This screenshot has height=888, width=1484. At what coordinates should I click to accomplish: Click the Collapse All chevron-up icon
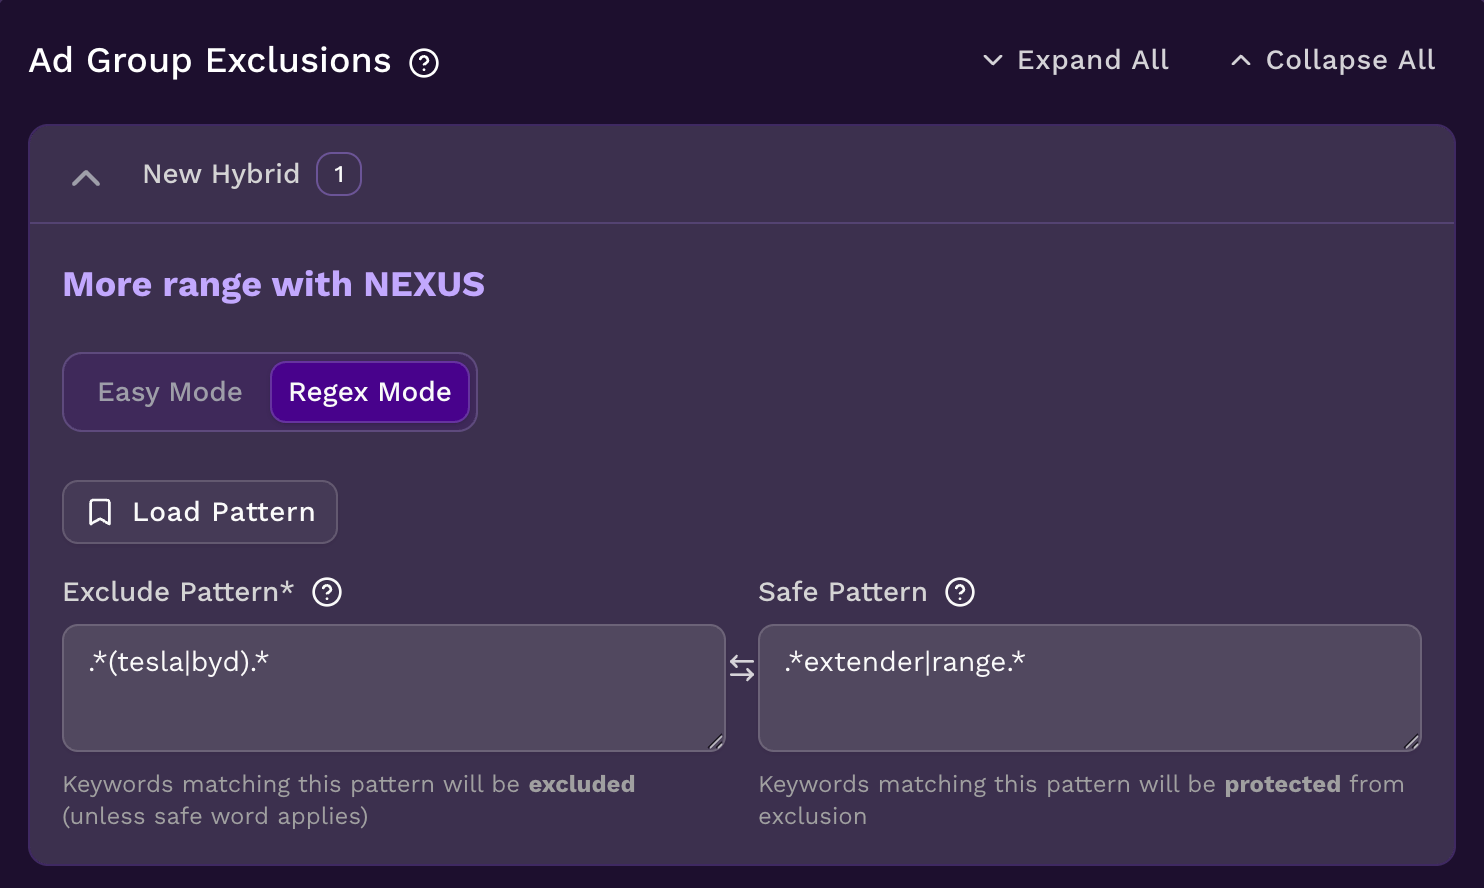tap(1241, 60)
